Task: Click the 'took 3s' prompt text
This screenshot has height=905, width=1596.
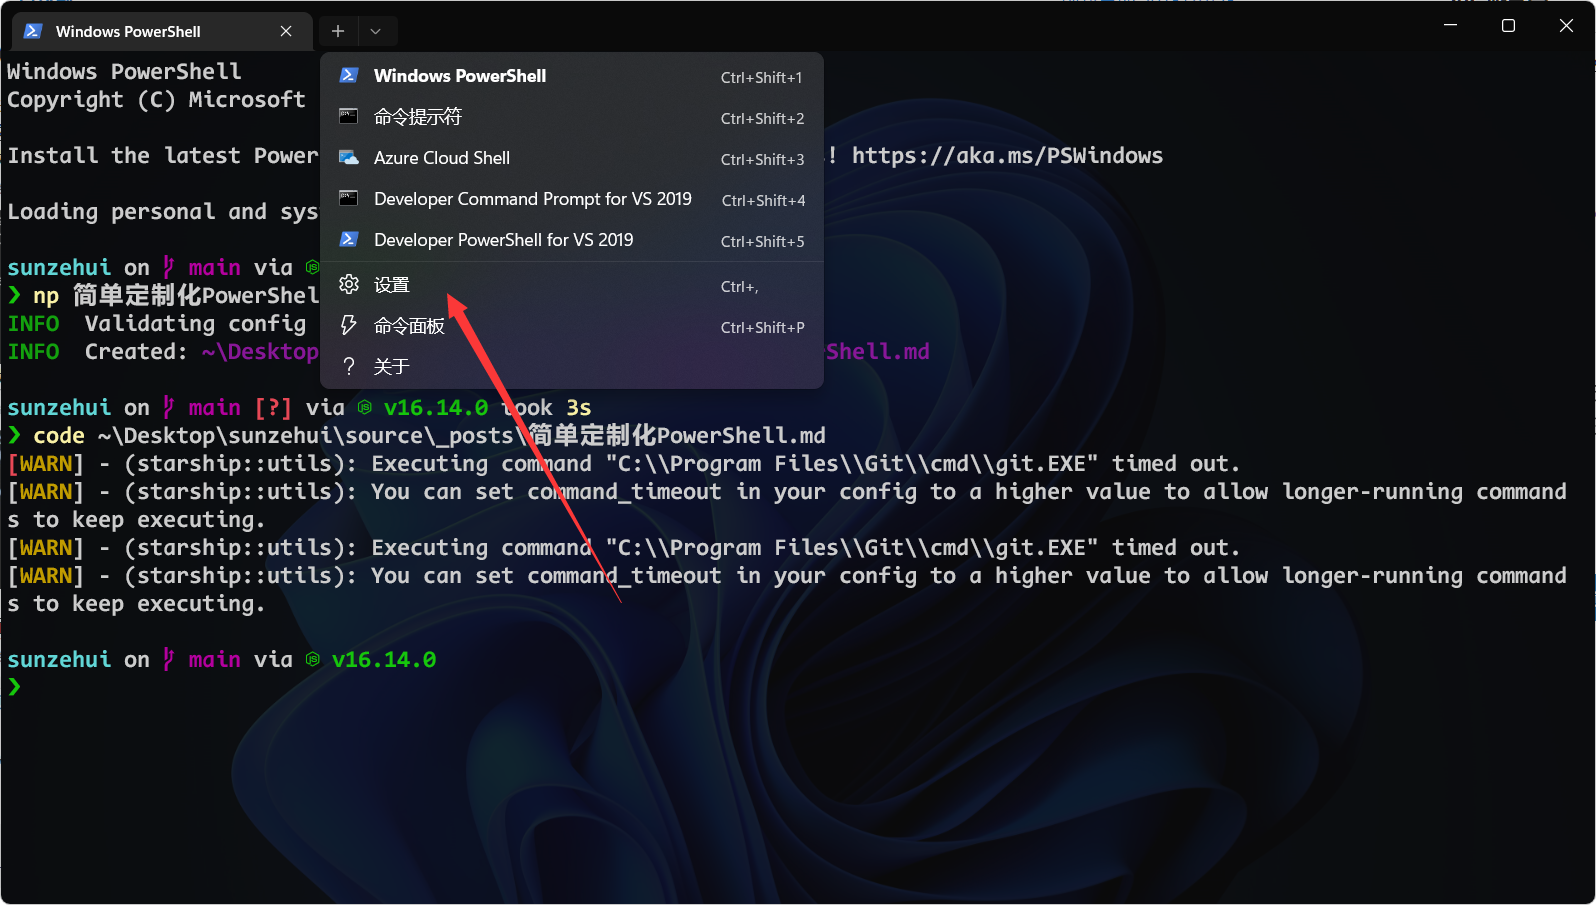Action: tap(546, 407)
